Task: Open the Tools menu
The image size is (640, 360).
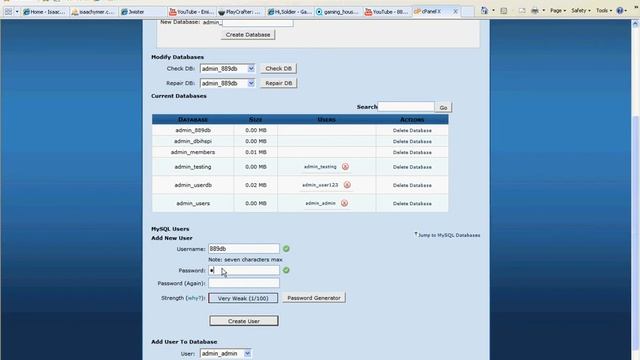Action: click(604, 11)
